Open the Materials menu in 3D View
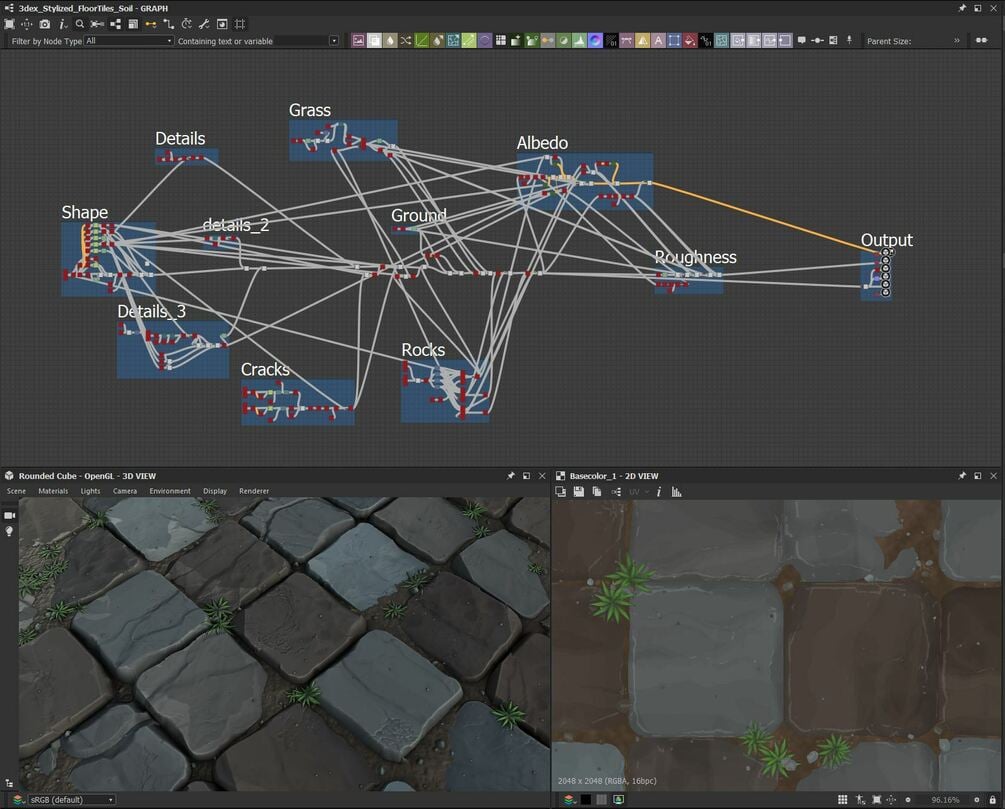 point(53,491)
